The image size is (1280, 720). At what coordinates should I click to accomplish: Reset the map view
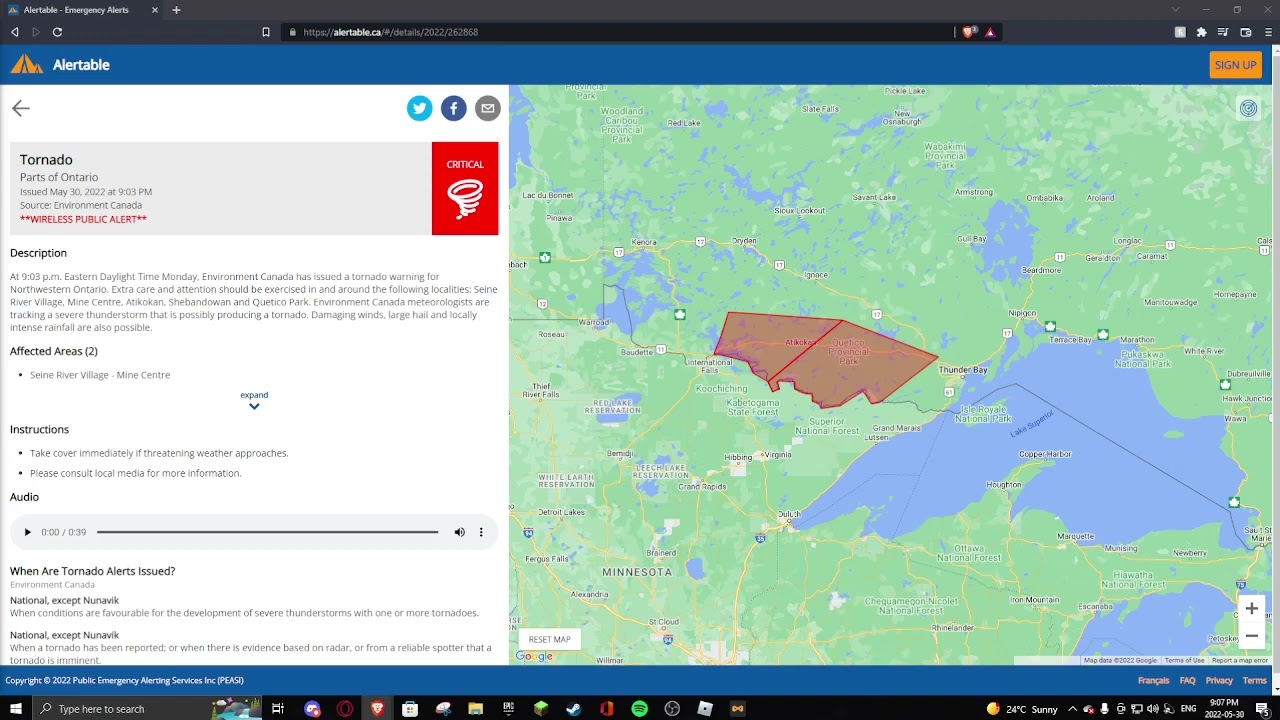click(549, 639)
